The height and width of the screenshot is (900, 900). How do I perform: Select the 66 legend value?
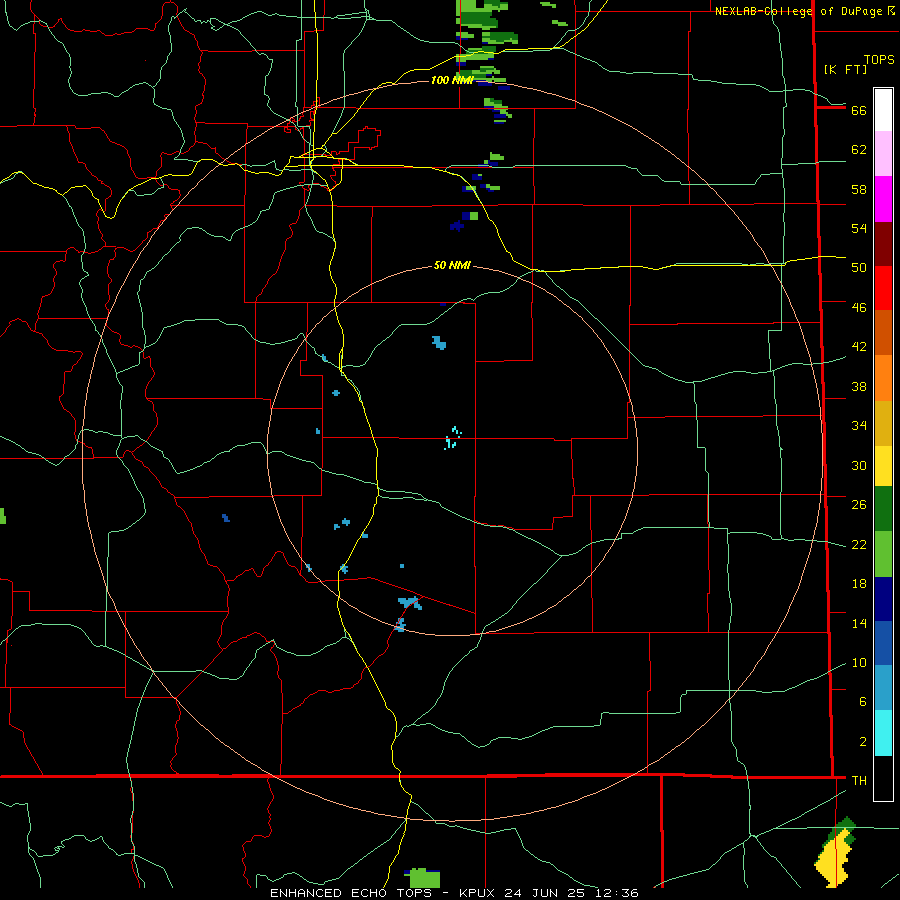(x=859, y=110)
